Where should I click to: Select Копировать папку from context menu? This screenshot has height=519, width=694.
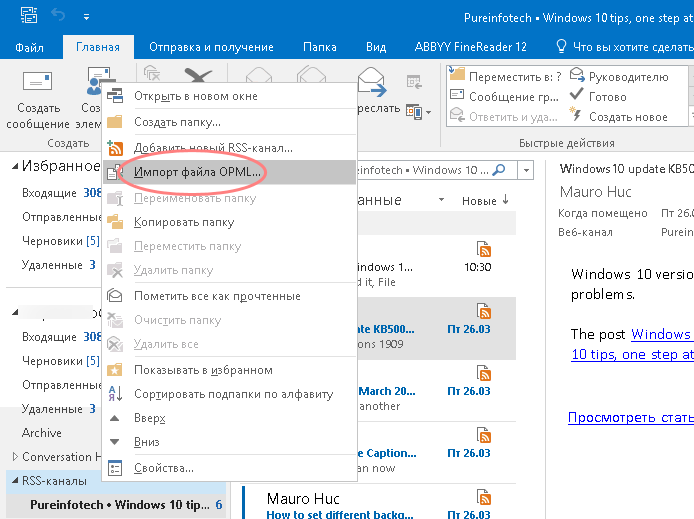(229, 222)
